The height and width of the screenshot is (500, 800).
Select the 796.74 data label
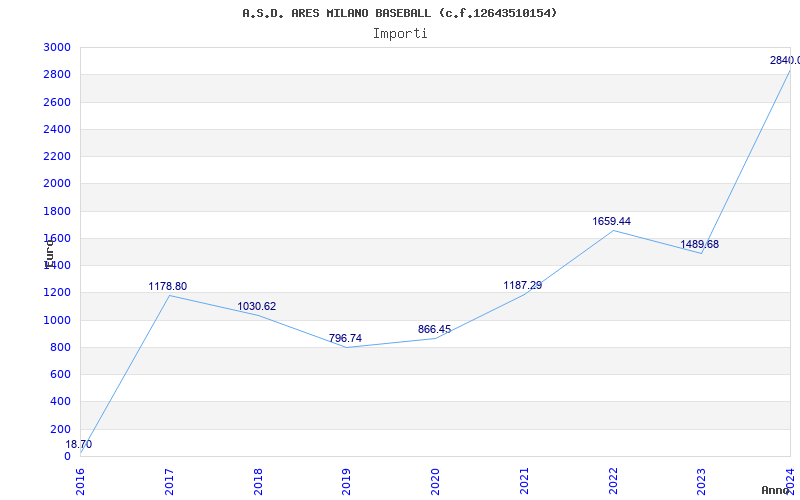click(x=345, y=338)
